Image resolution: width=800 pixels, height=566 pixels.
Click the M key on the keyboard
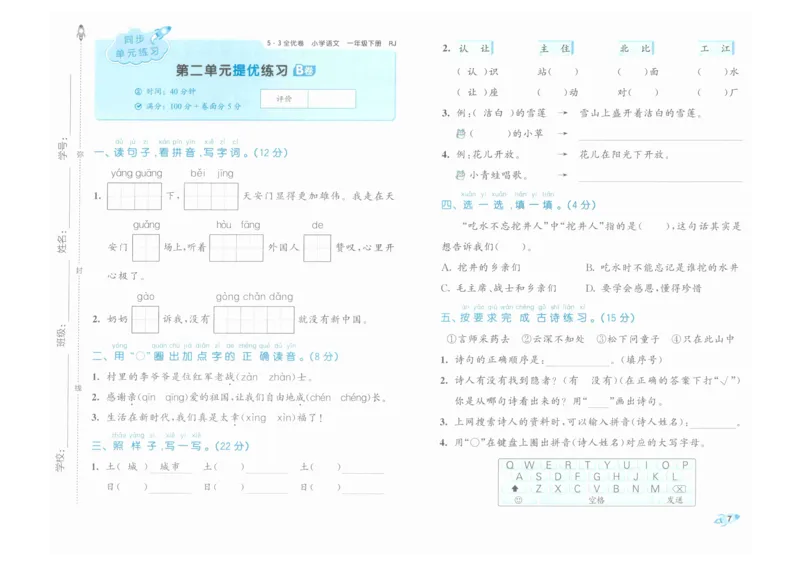coord(655,488)
